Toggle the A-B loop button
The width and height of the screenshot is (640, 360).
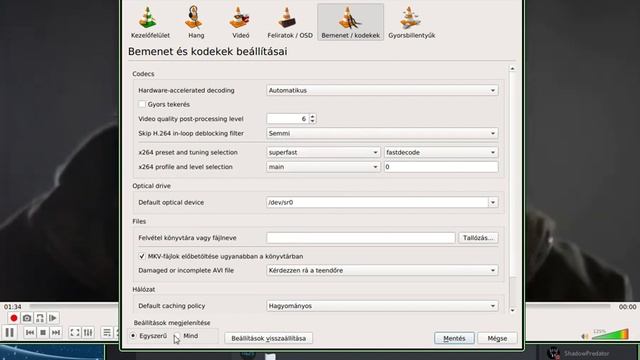pos(40,318)
